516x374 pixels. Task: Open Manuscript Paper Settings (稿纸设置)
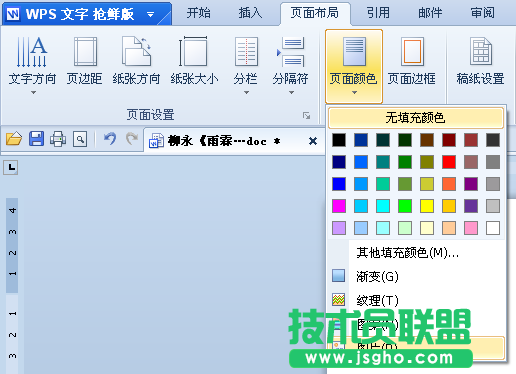480,62
